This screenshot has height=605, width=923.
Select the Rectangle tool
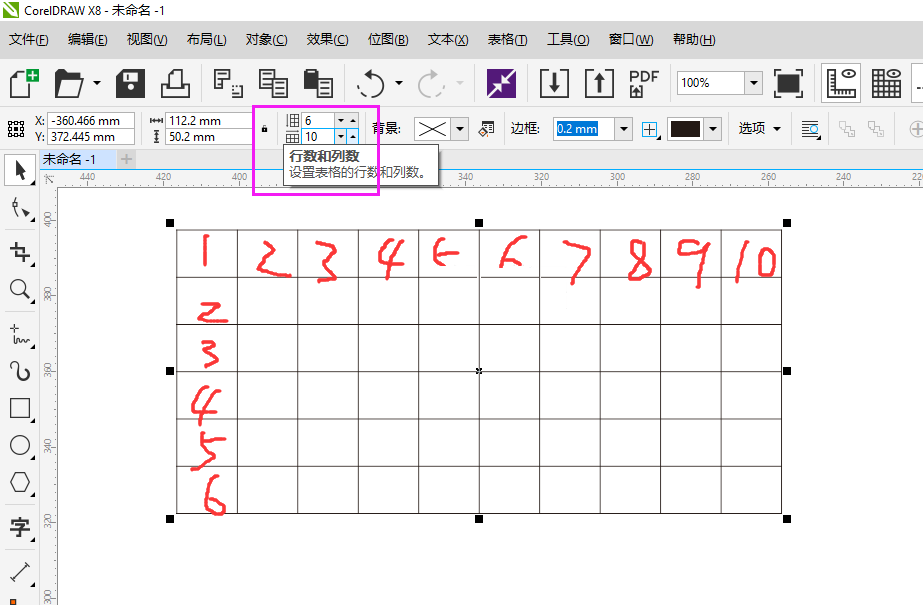pos(20,408)
